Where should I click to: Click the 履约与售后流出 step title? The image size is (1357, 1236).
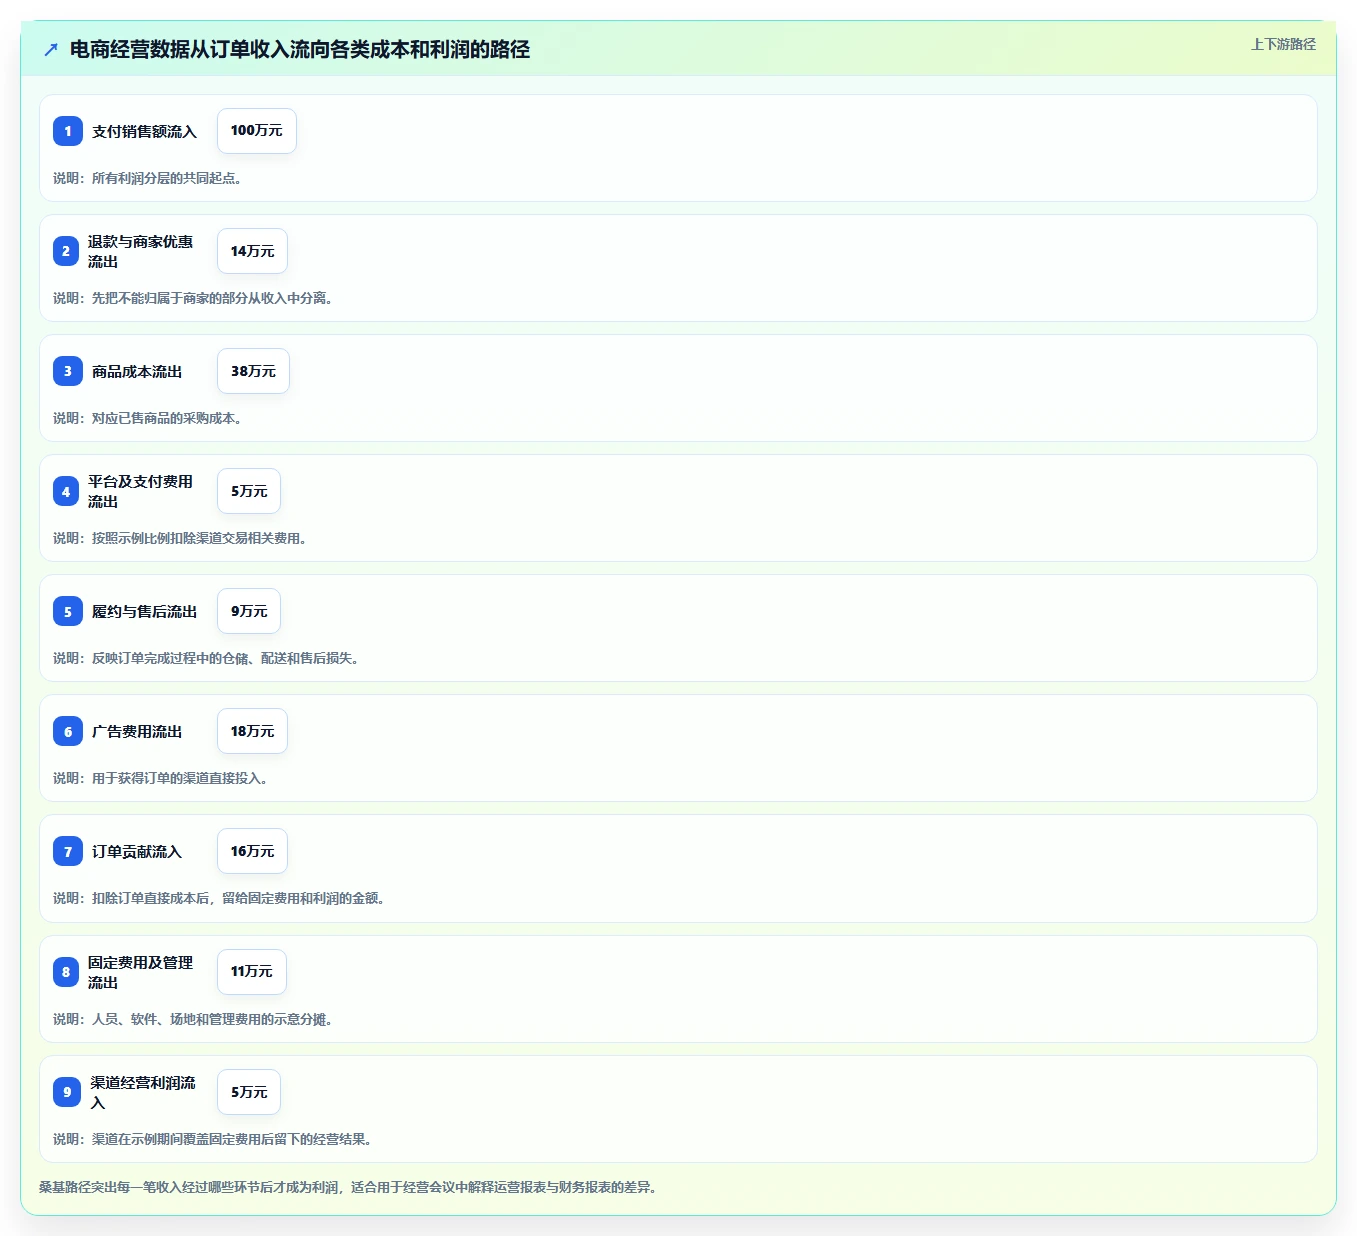[x=144, y=611]
